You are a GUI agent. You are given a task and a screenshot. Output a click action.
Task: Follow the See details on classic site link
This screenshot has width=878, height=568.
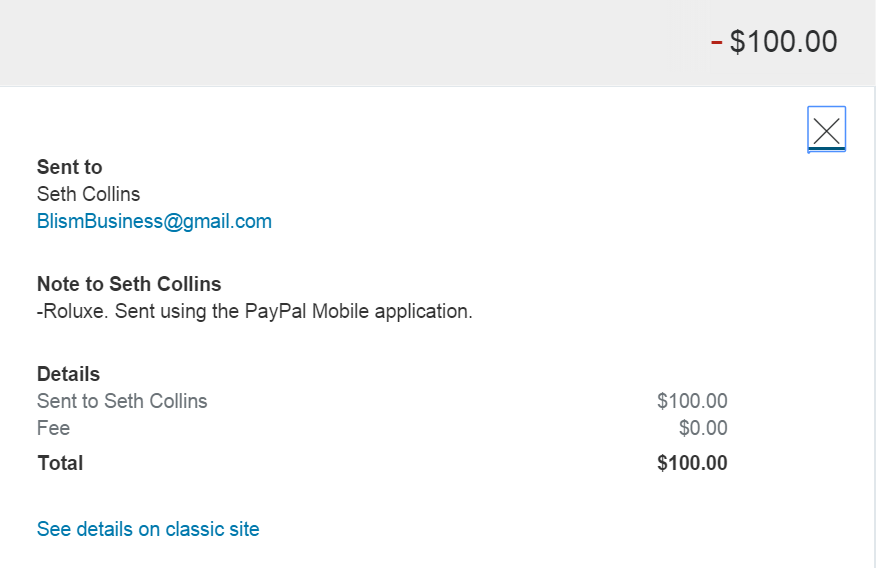[148, 529]
